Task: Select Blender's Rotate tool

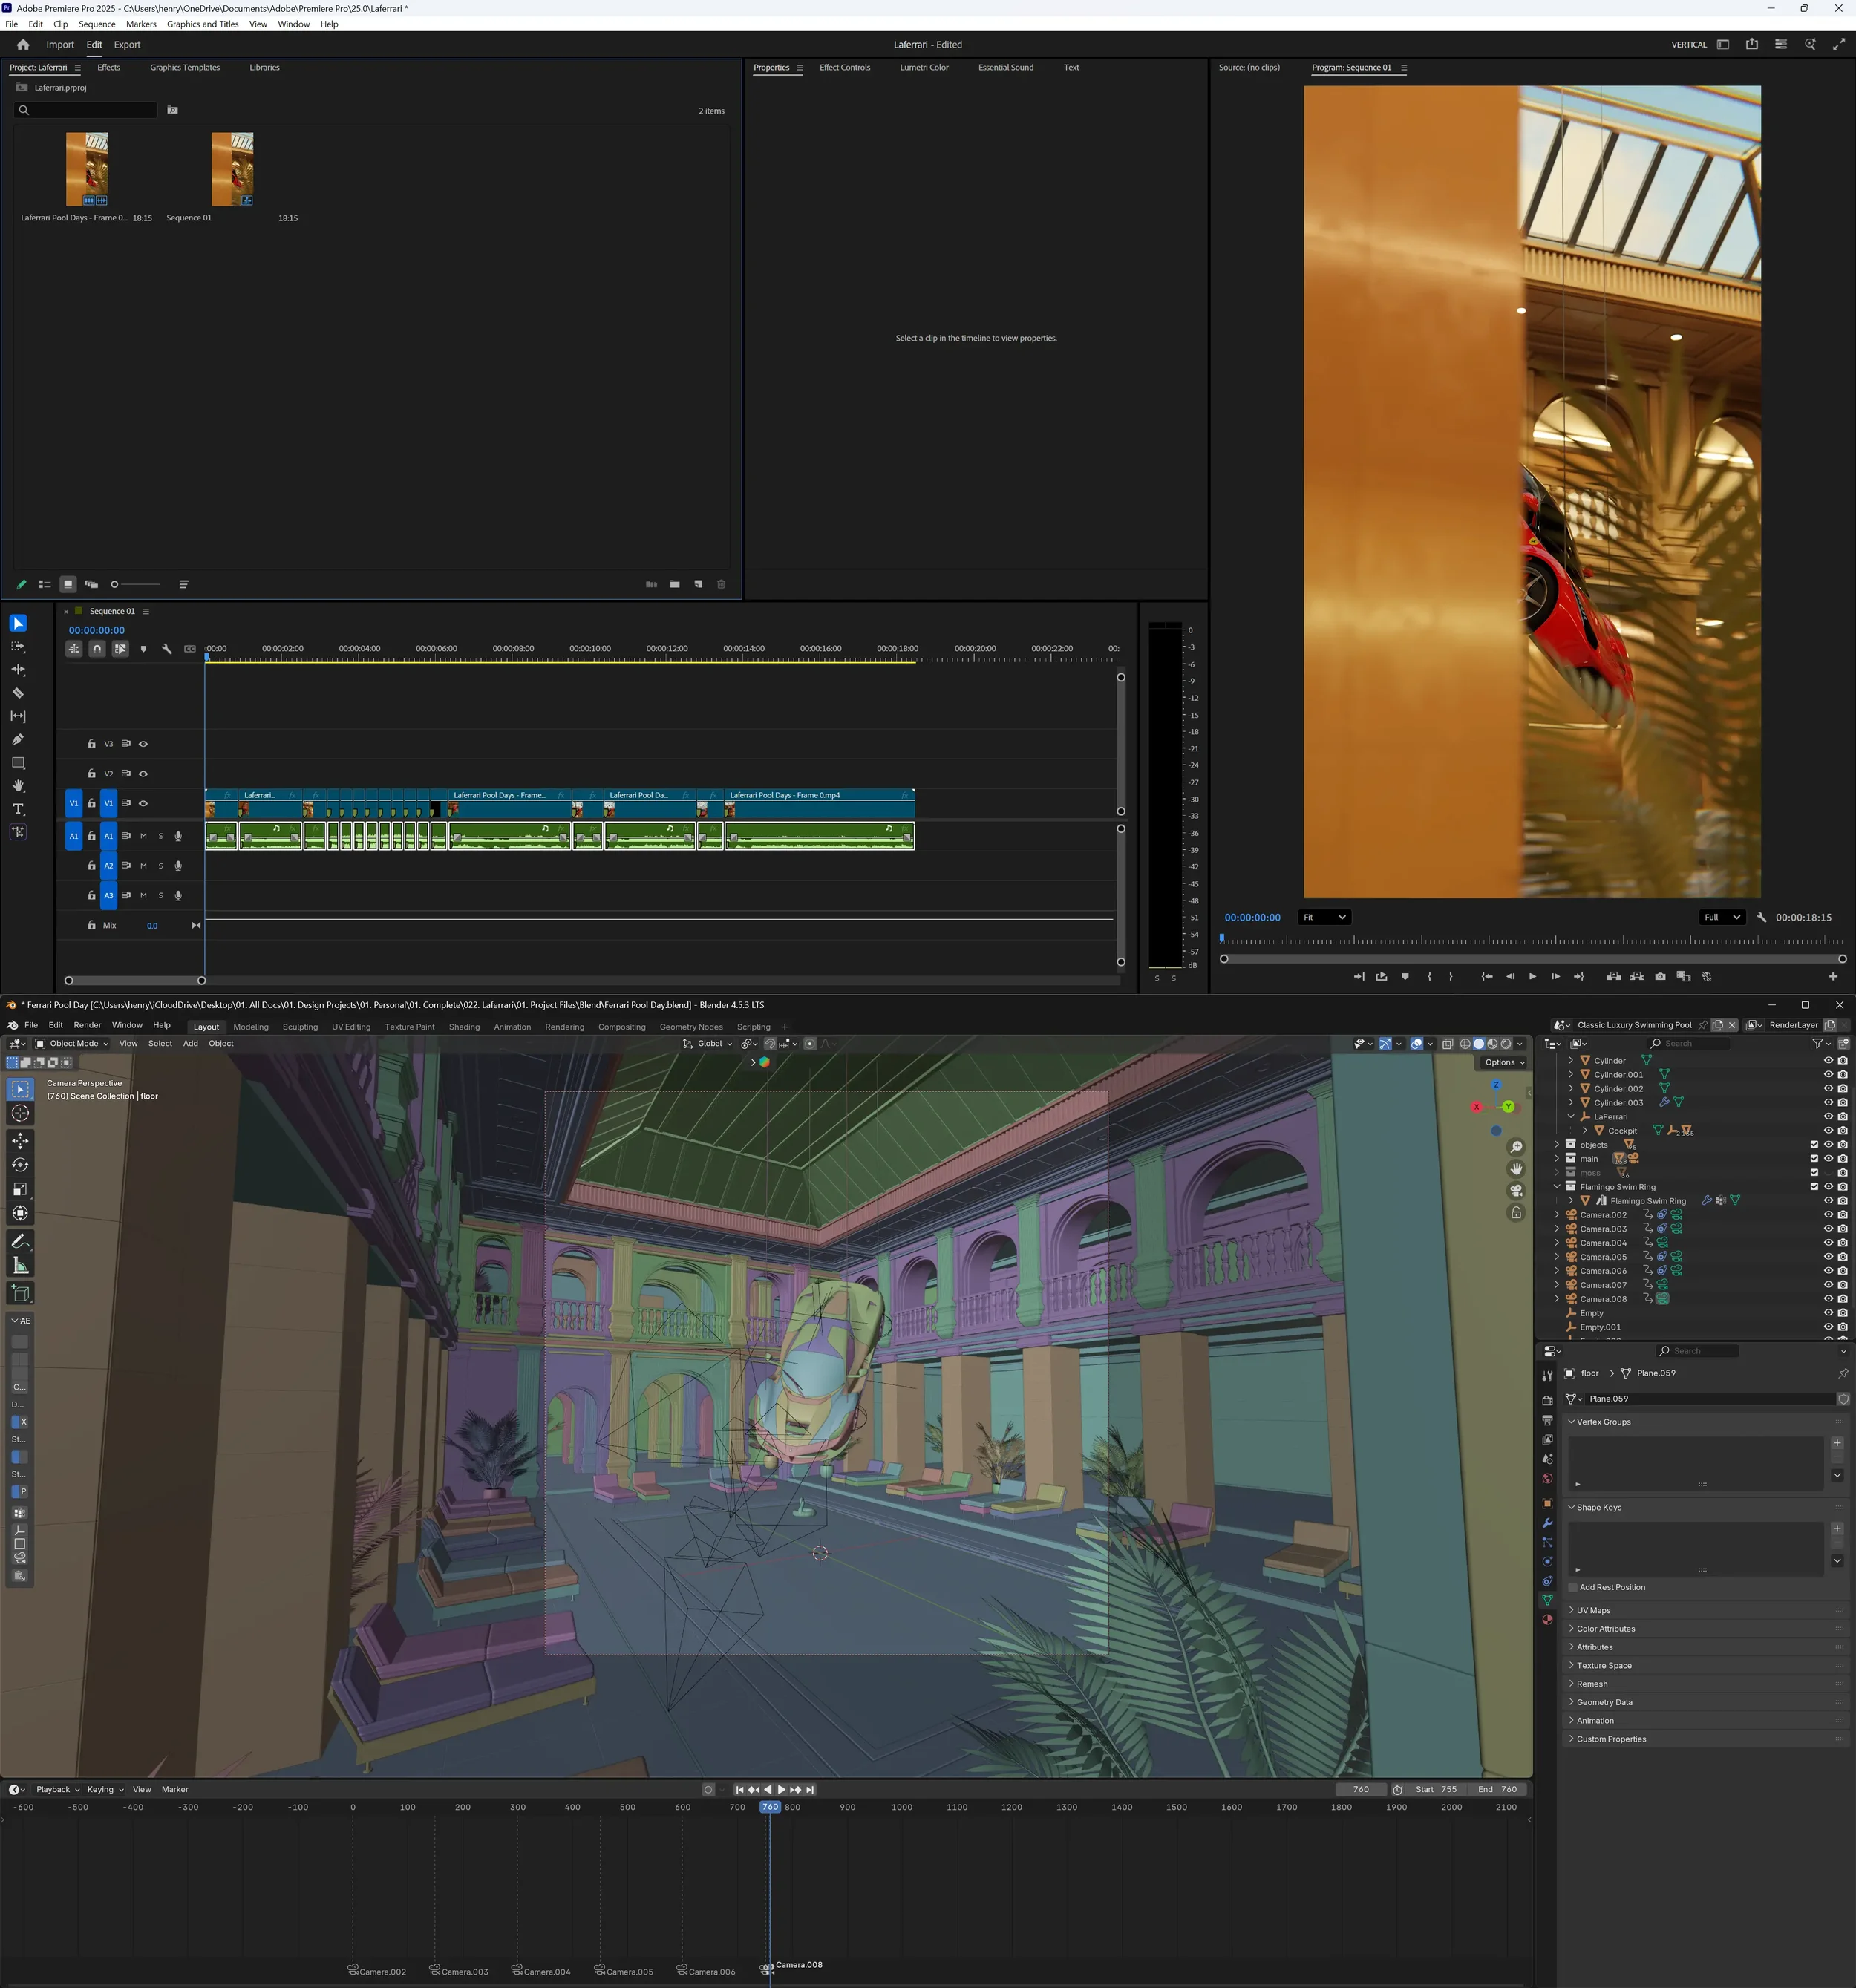Action: click(x=20, y=1165)
